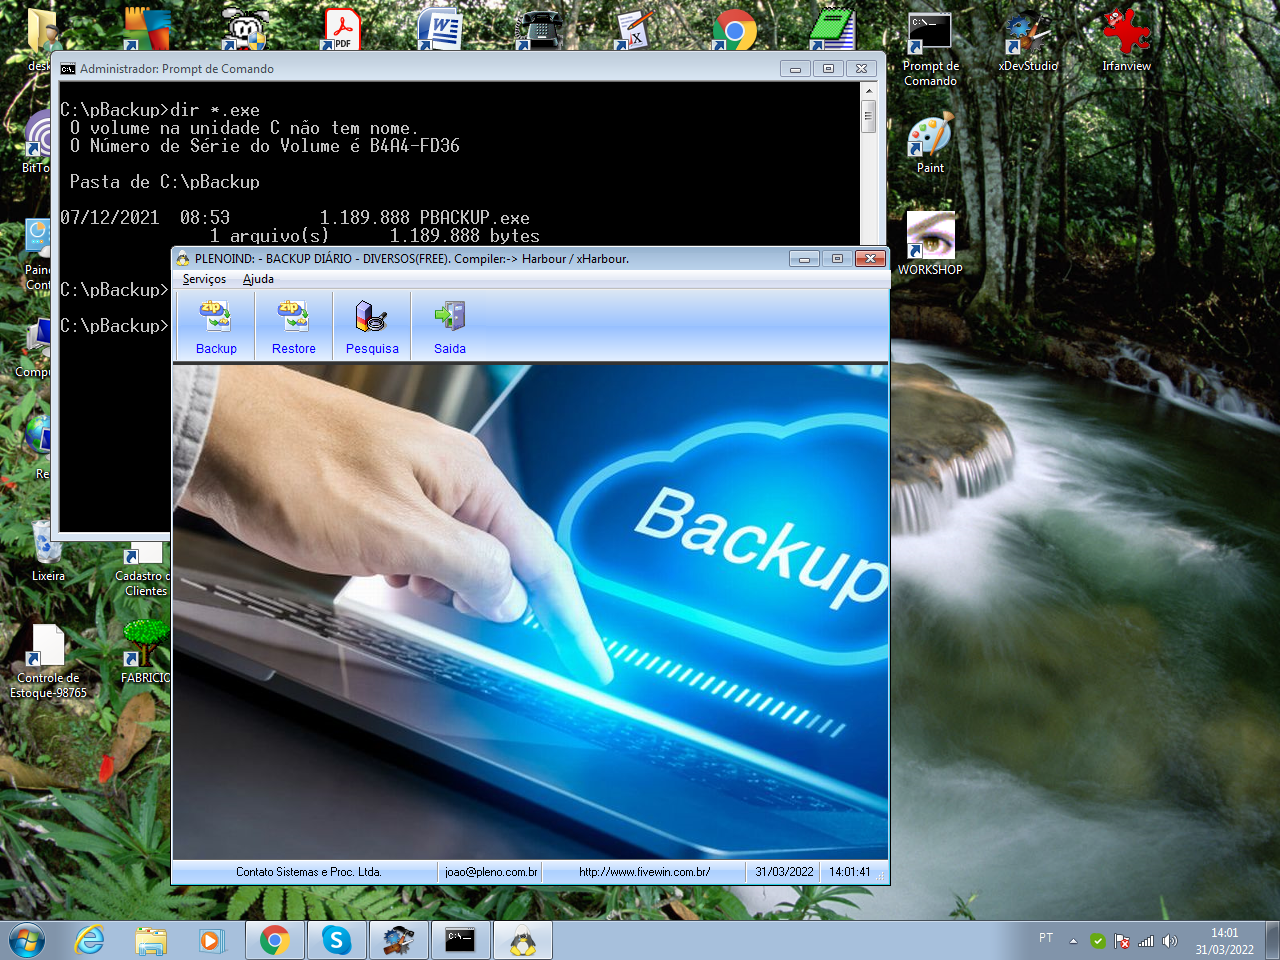Click the joao@pleno.com.br status bar field
The height and width of the screenshot is (960, 1280).
pos(491,872)
